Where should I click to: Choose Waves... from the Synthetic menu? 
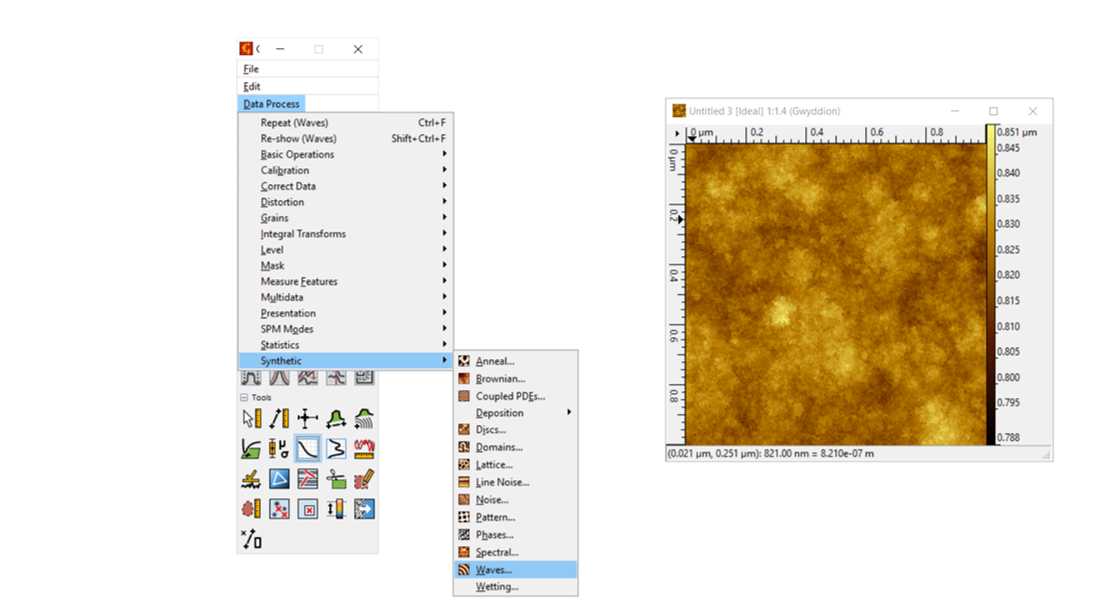(x=494, y=570)
